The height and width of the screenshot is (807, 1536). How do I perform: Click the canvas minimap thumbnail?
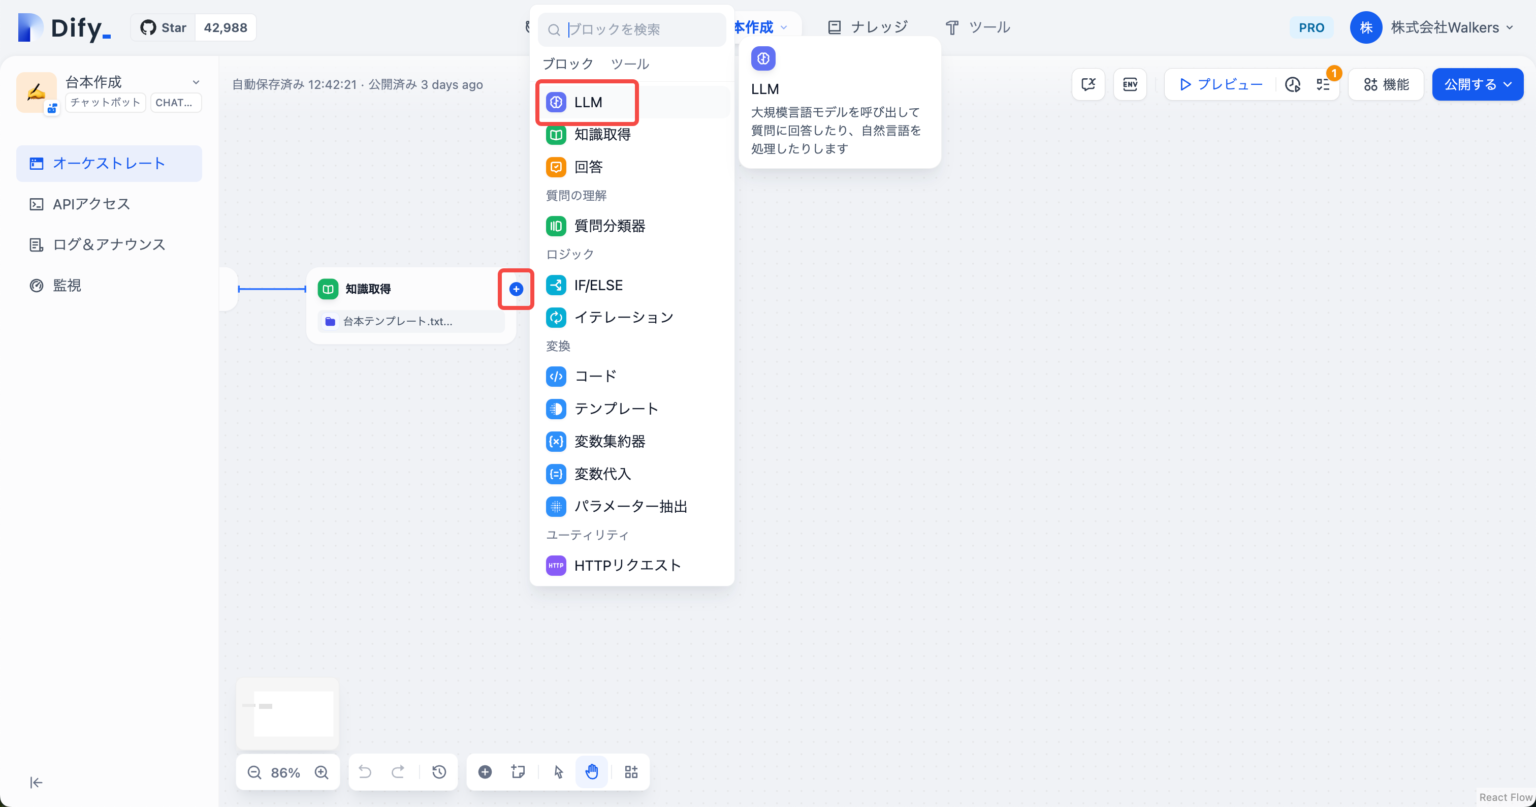point(288,712)
